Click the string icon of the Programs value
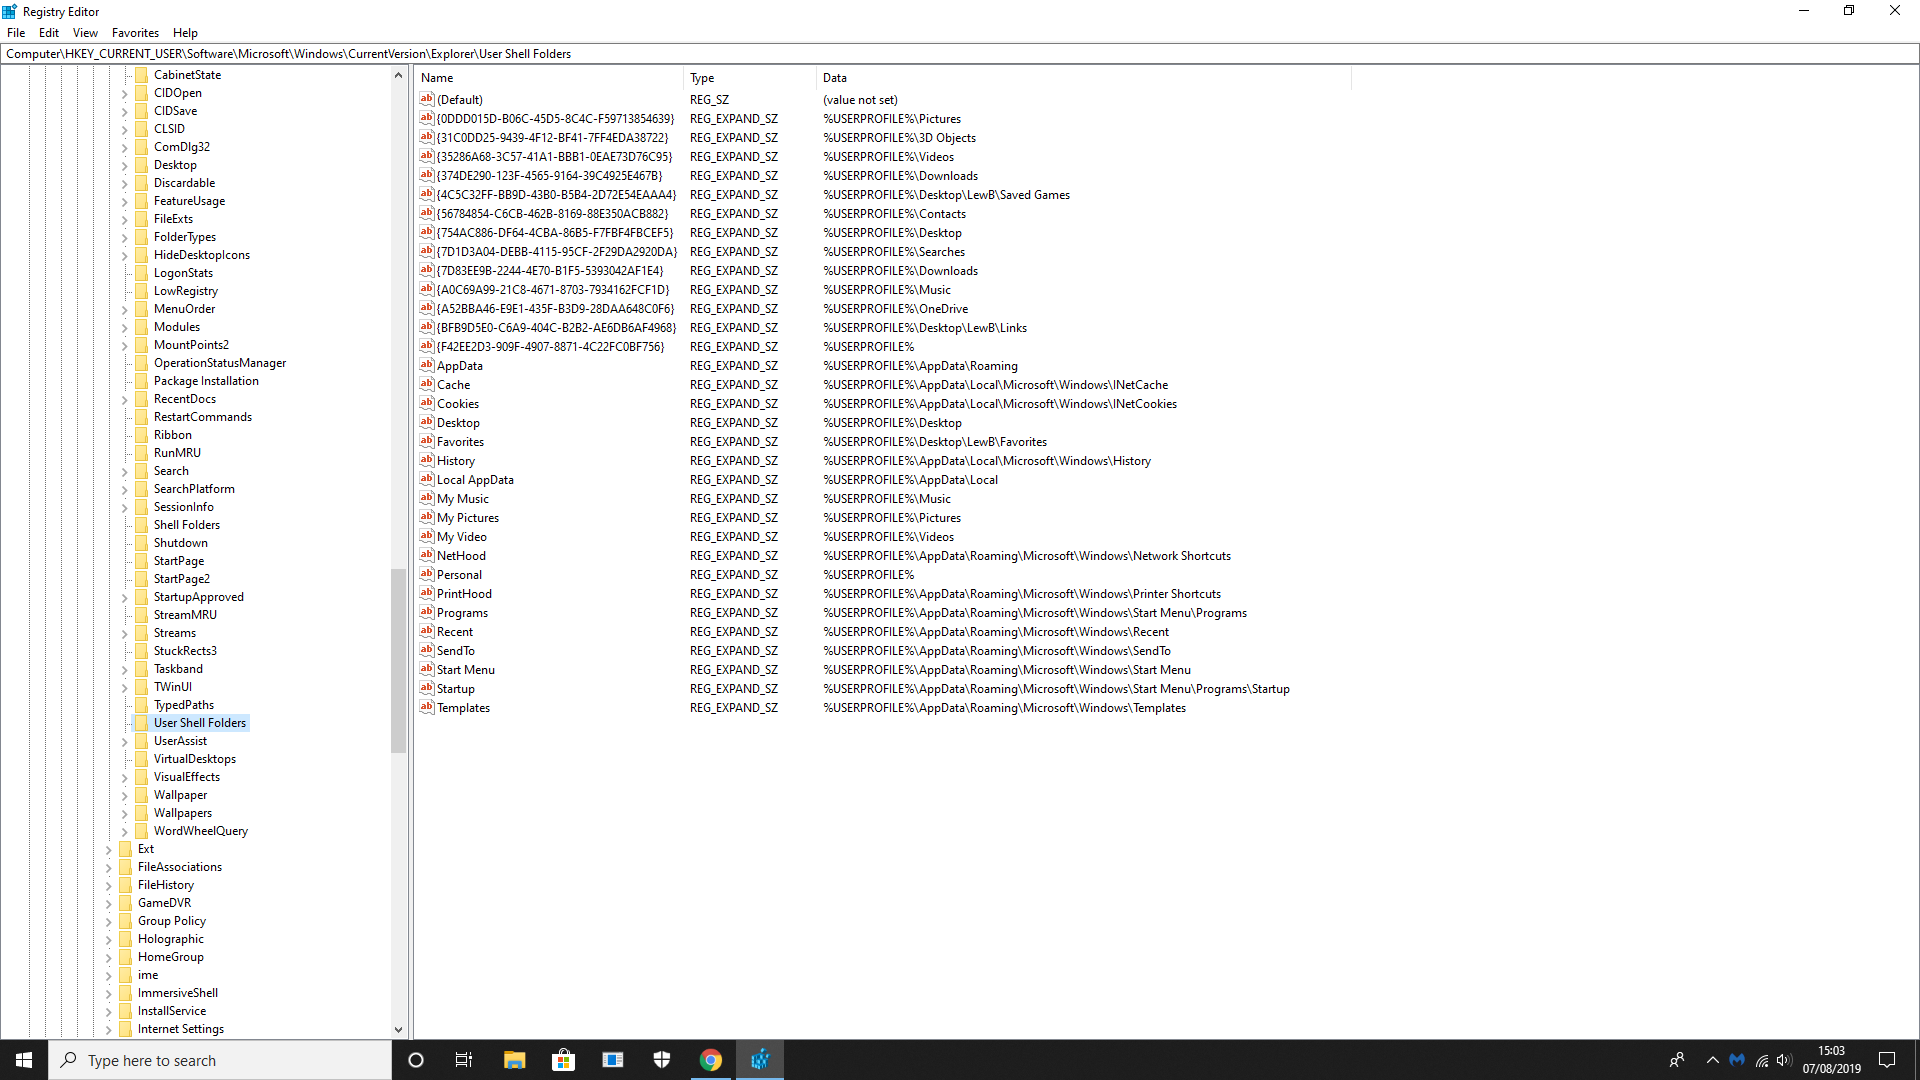 (427, 612)
